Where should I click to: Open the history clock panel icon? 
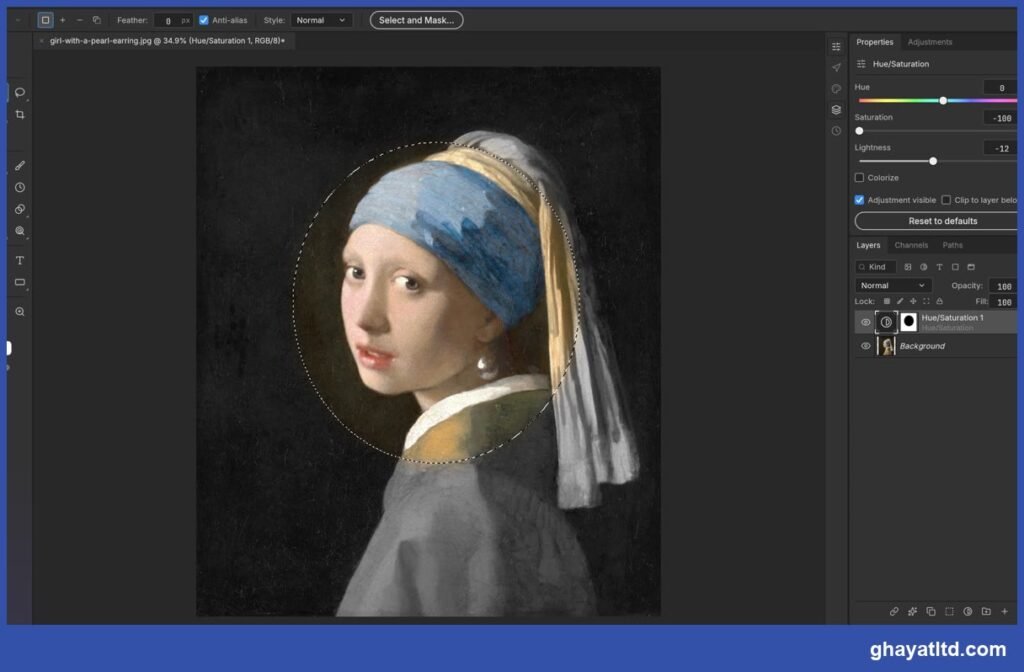[836, 131]
